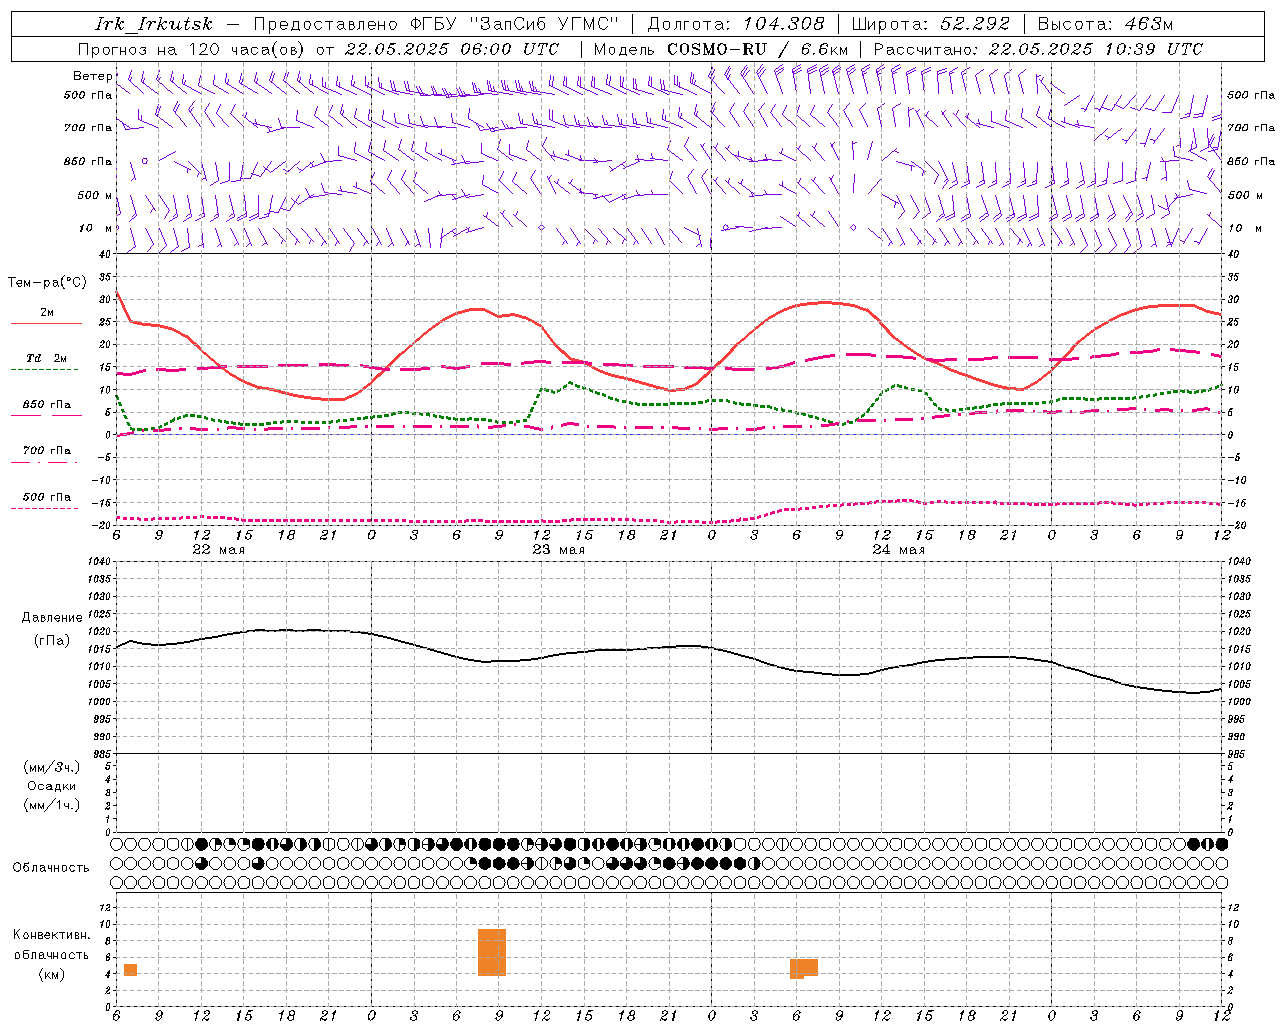Click the model label "COSMO-RU / 6.6км"
The width and height of the screenshot is (1280, 1024).
(x=758, y=49)
